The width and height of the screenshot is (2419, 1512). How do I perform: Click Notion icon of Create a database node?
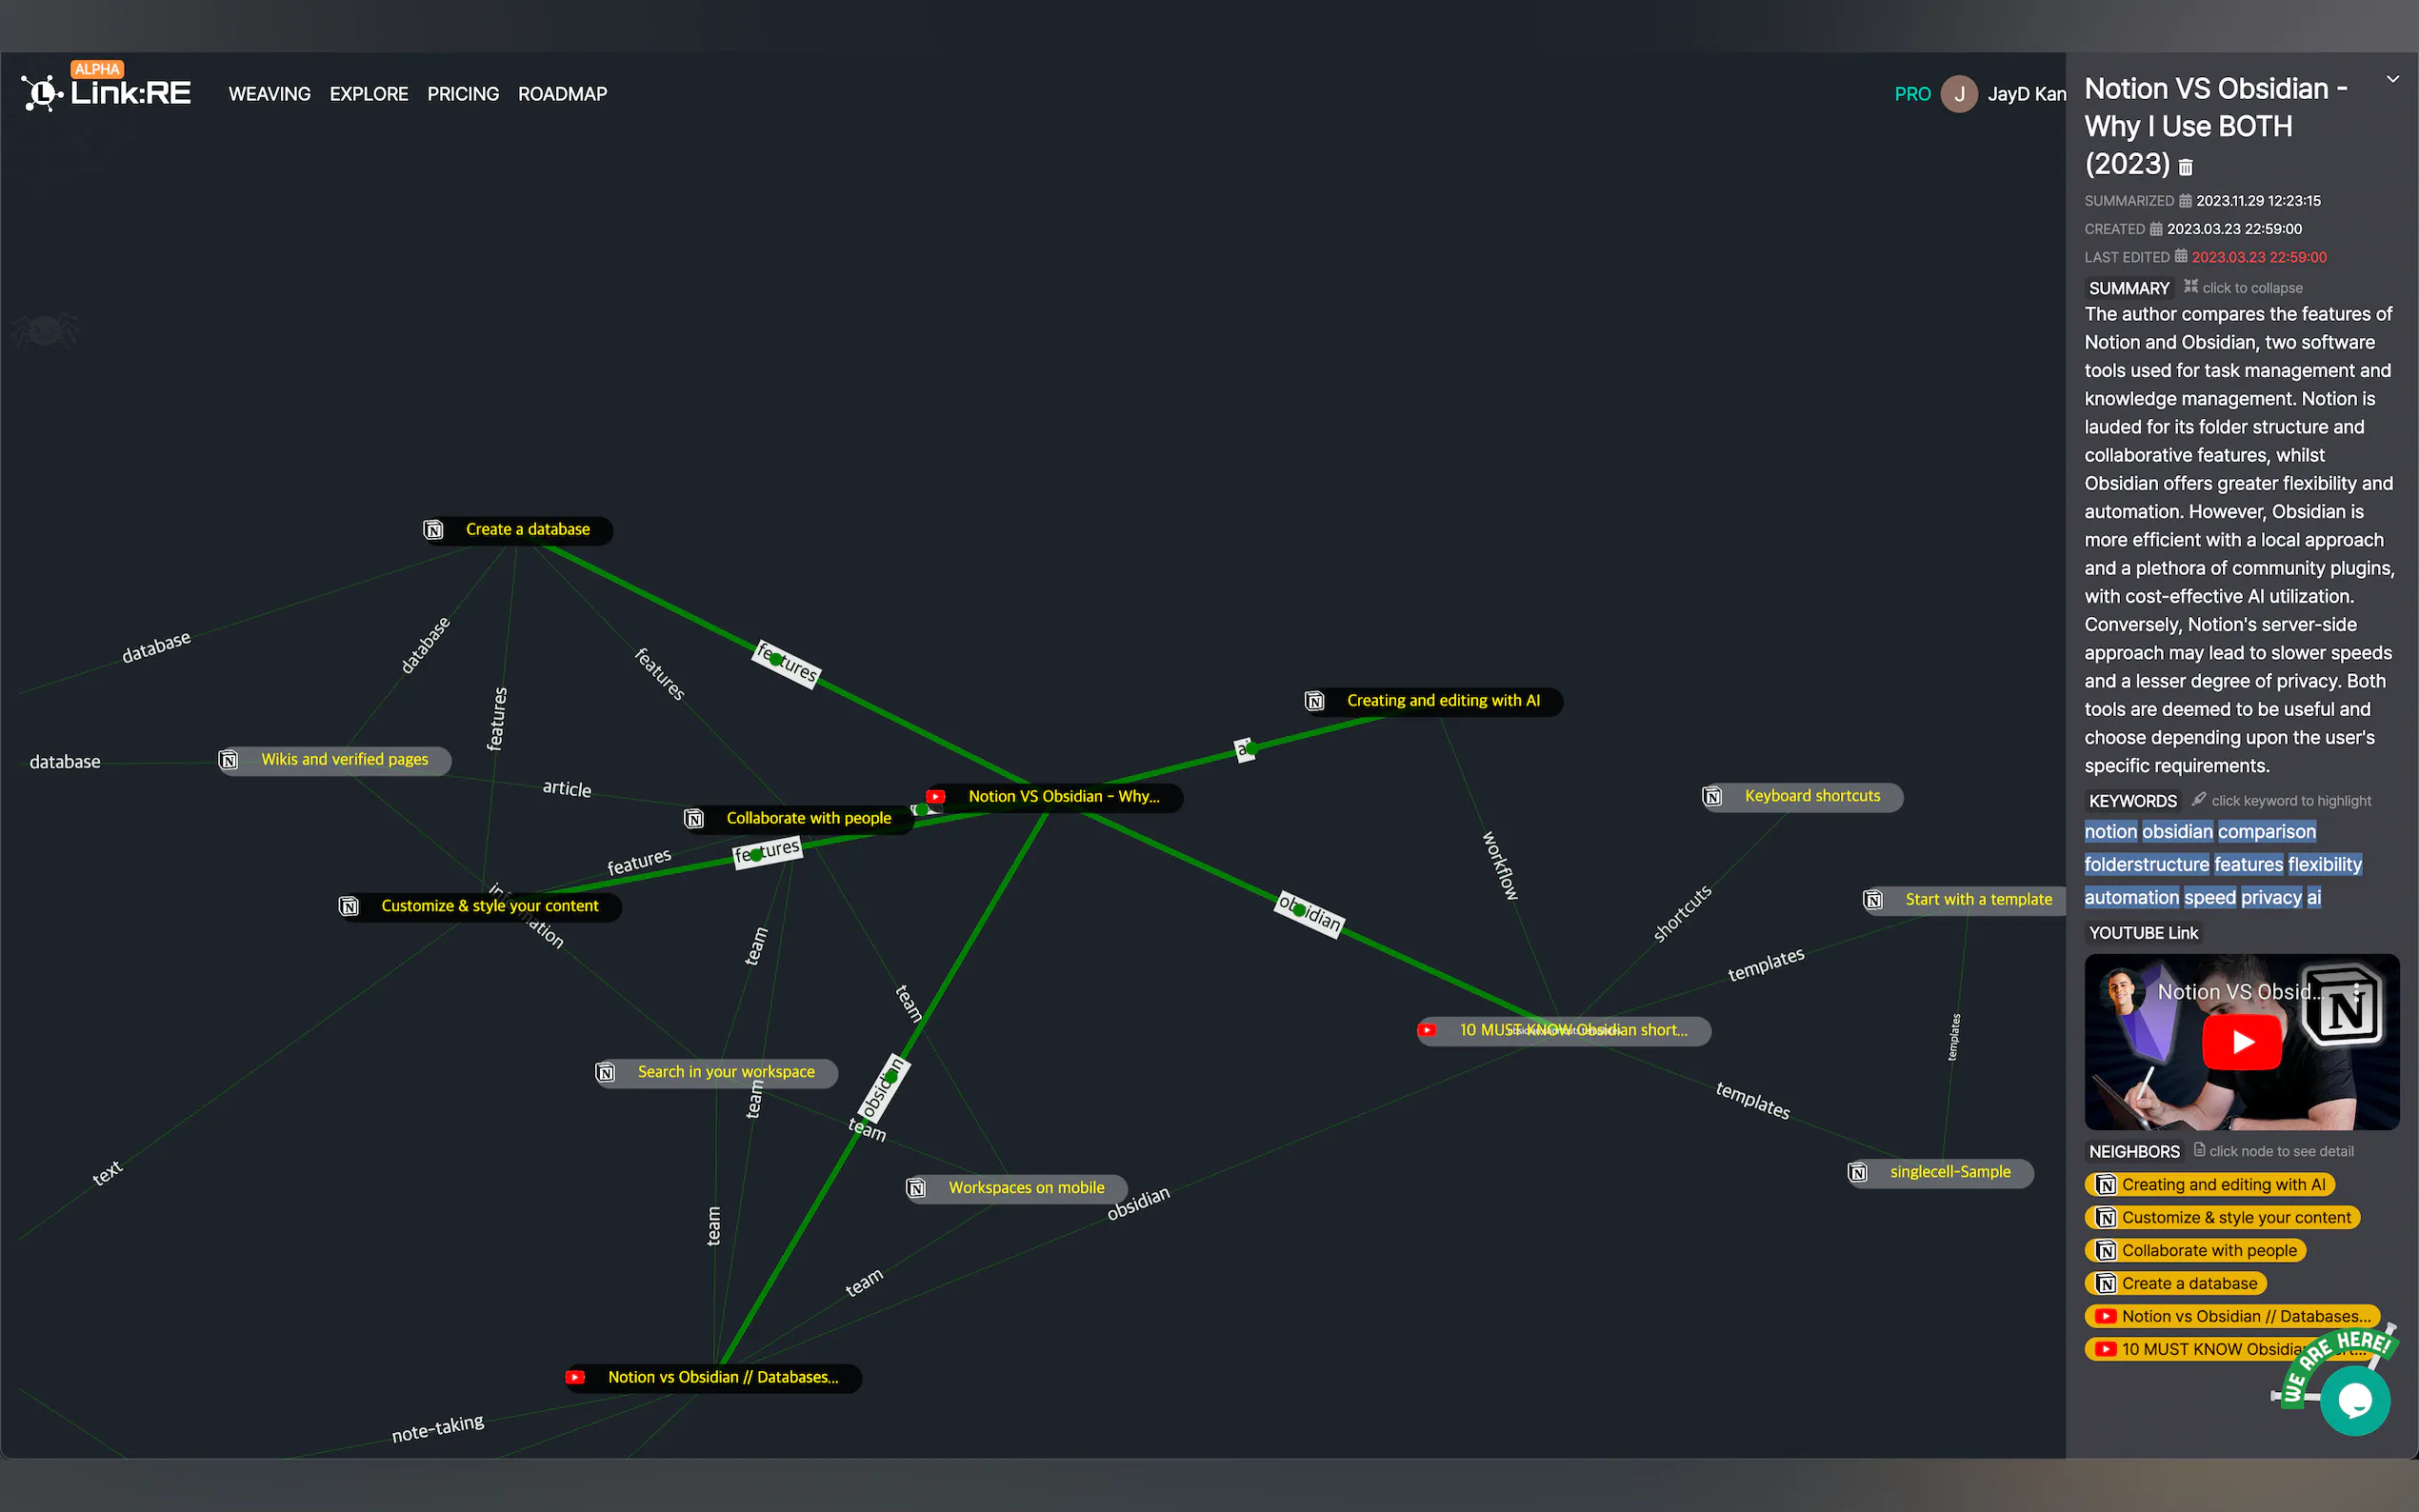click(433, 530)
